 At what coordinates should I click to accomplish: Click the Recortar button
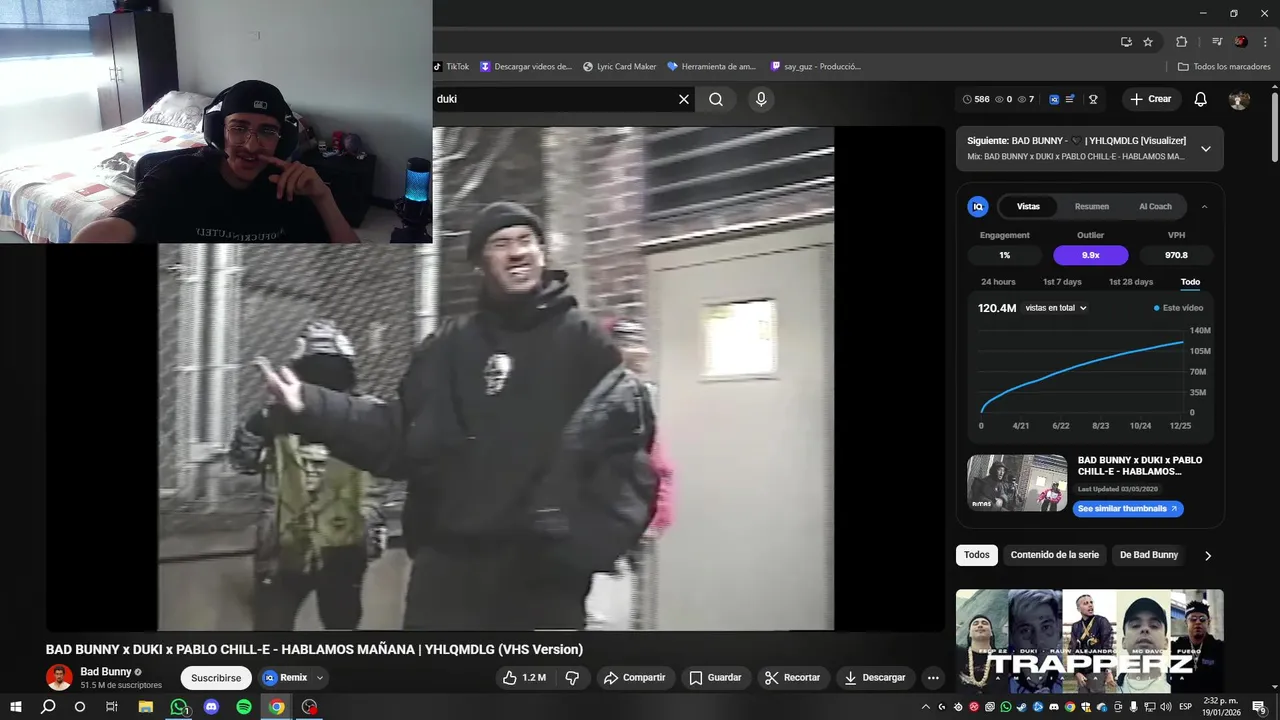coord(792,678)
